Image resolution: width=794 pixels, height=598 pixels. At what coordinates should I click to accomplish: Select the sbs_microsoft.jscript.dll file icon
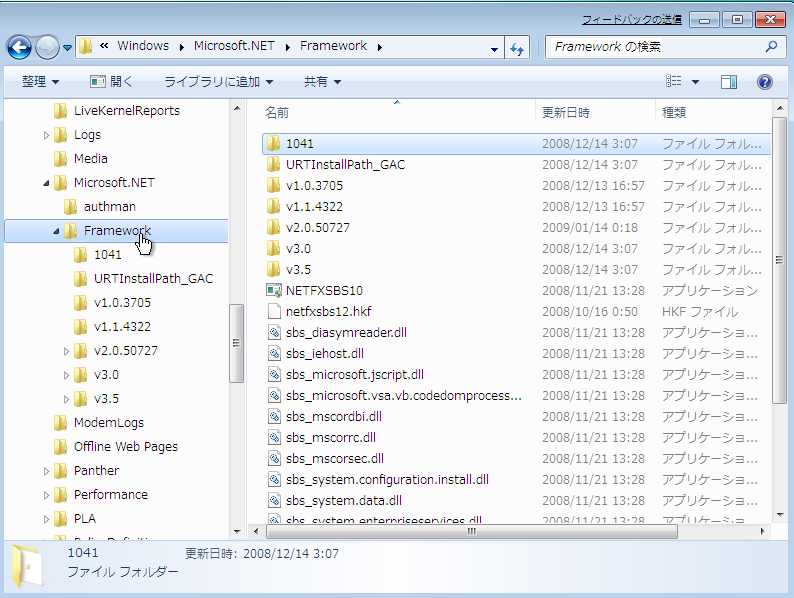click(x=274, y=375)
